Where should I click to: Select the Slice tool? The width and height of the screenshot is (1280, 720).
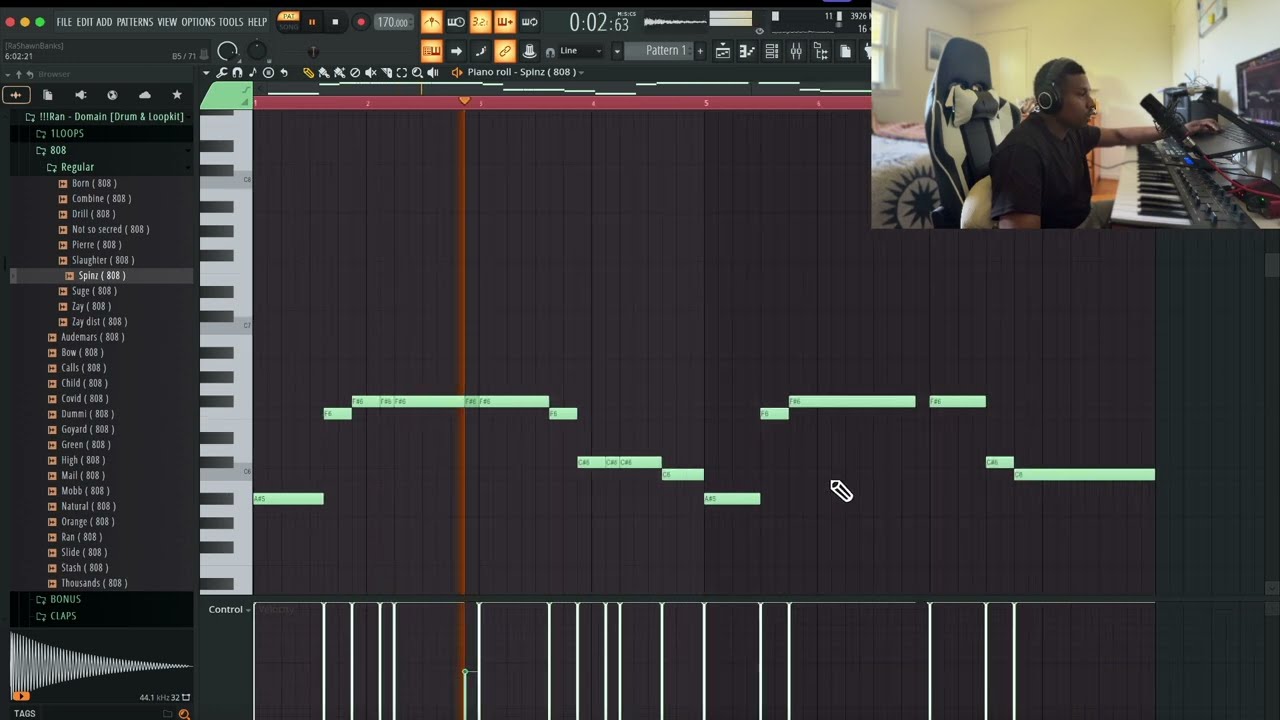coord(386,72)
